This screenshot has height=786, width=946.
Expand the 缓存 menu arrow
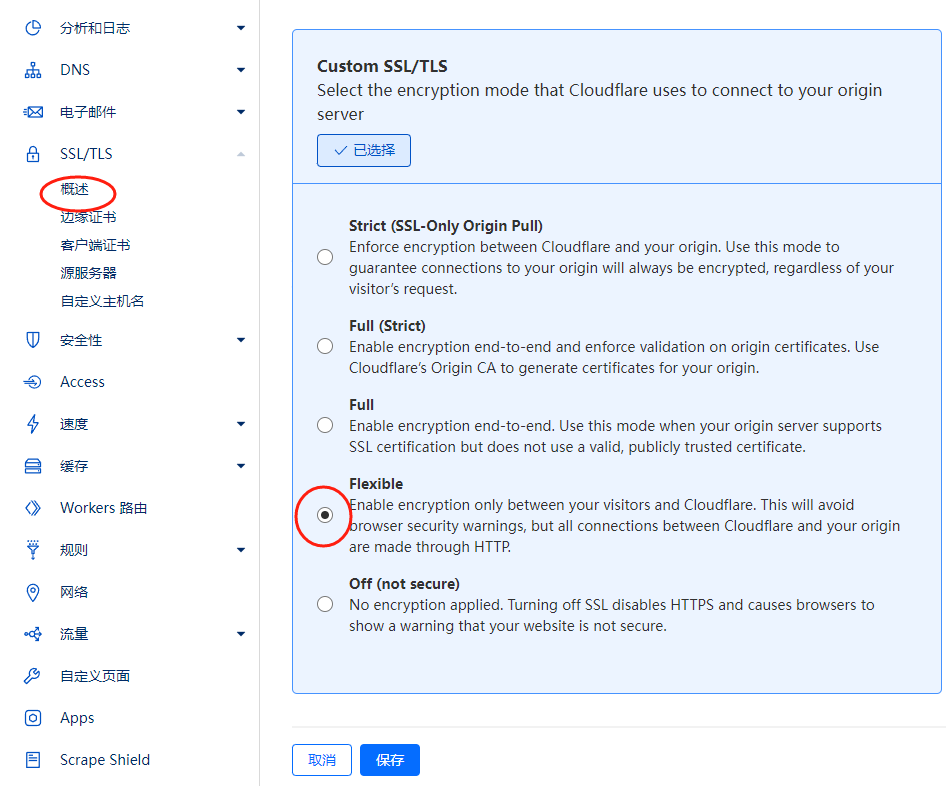241,466
